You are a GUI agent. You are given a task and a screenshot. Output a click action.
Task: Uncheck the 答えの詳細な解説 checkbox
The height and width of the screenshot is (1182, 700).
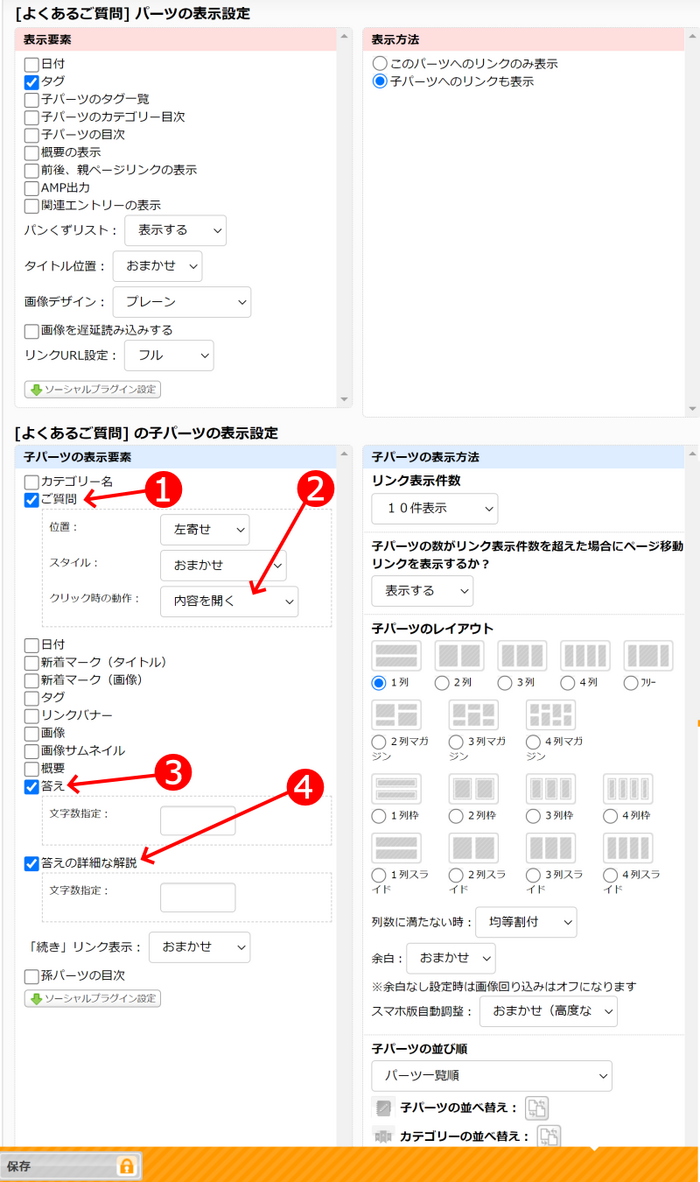(32, 863)
